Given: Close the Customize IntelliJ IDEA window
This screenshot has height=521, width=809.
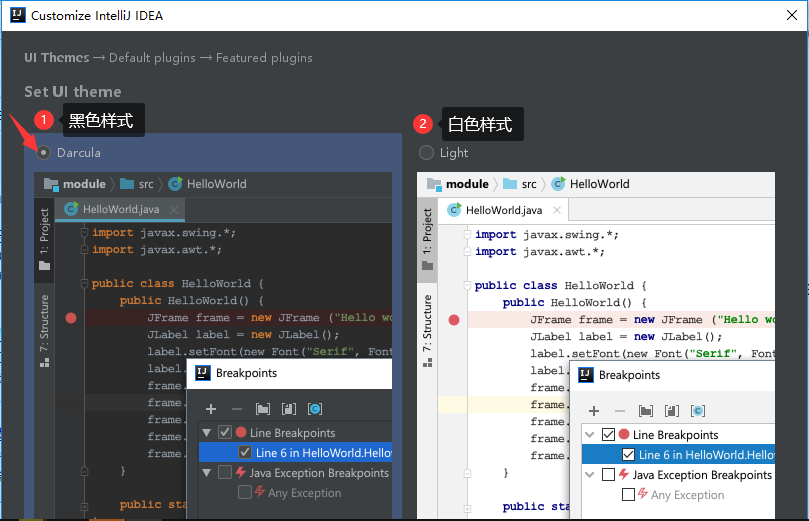Looking at the screenshot, I should pos(792,15).
